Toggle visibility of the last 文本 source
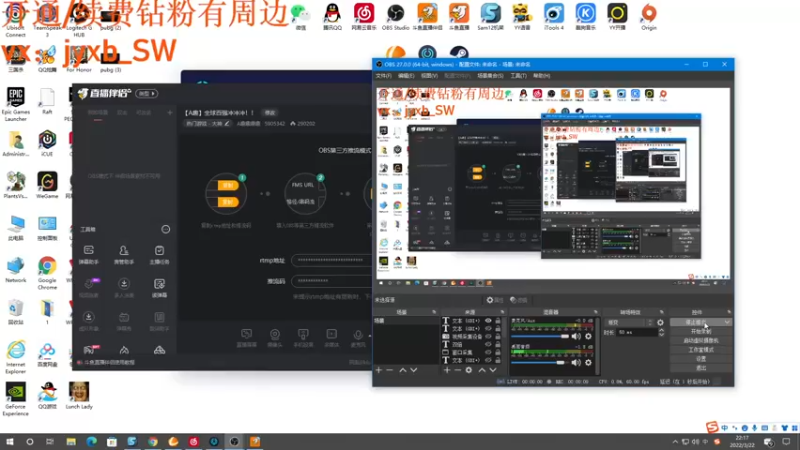 point(488,360)
